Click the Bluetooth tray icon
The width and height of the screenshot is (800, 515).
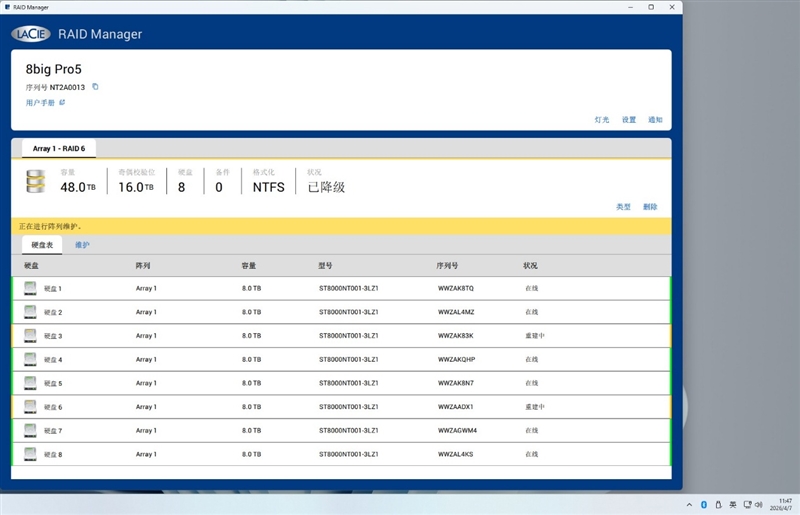coord(704,505)
